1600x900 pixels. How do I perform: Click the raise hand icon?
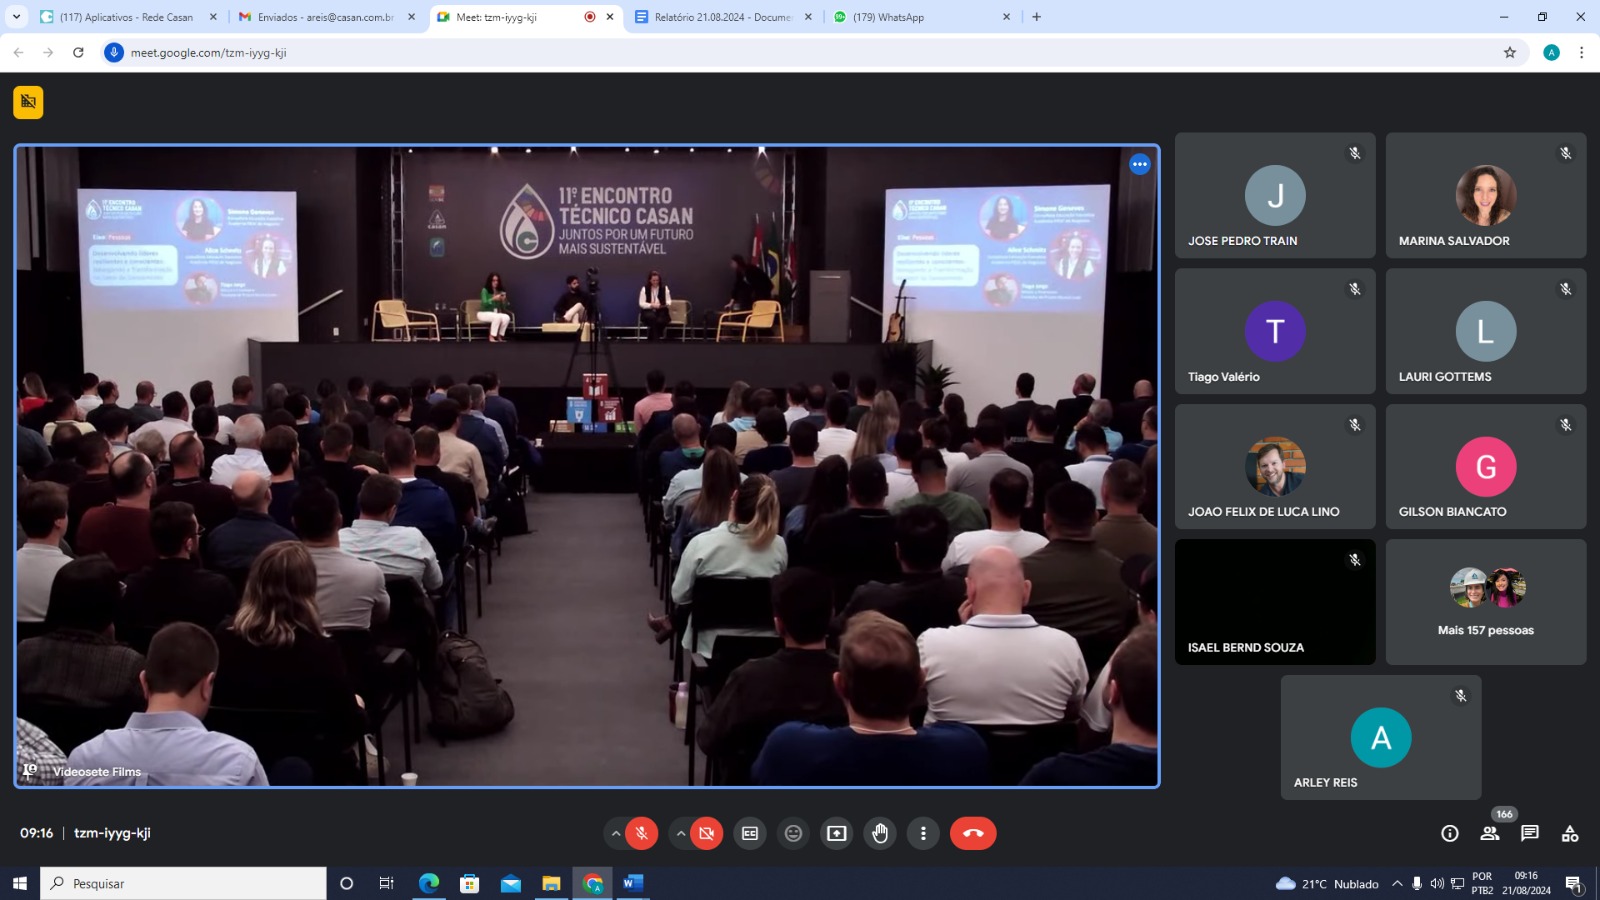[880, 833]
